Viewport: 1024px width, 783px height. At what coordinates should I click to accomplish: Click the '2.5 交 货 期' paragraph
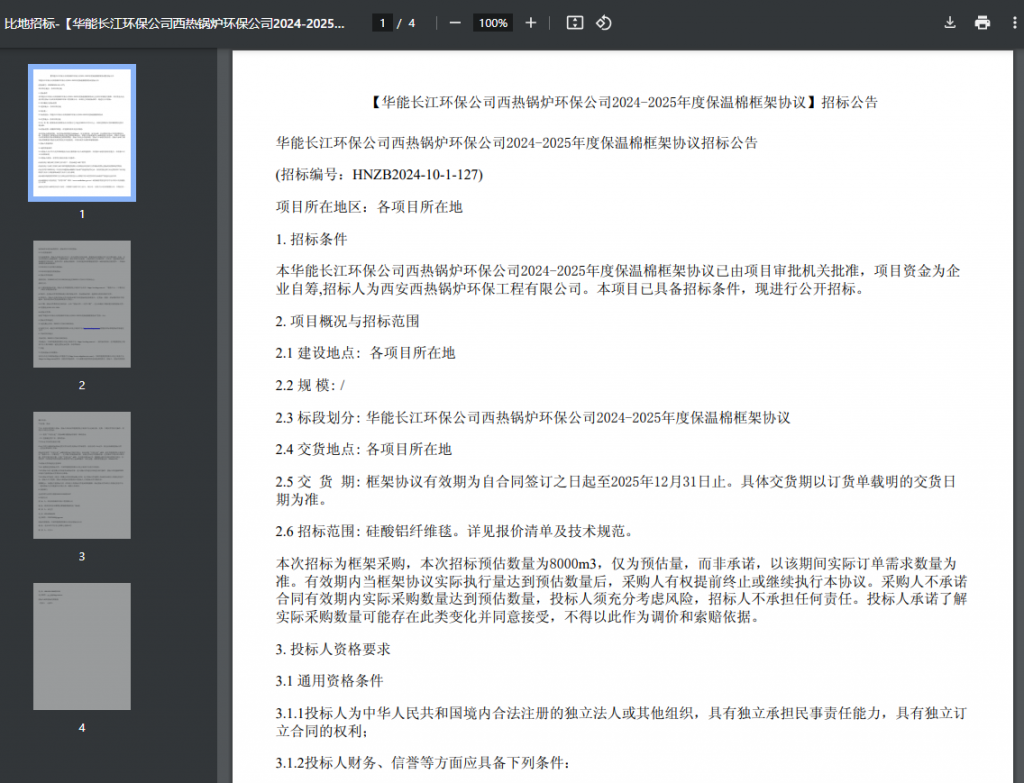point(616,490)
